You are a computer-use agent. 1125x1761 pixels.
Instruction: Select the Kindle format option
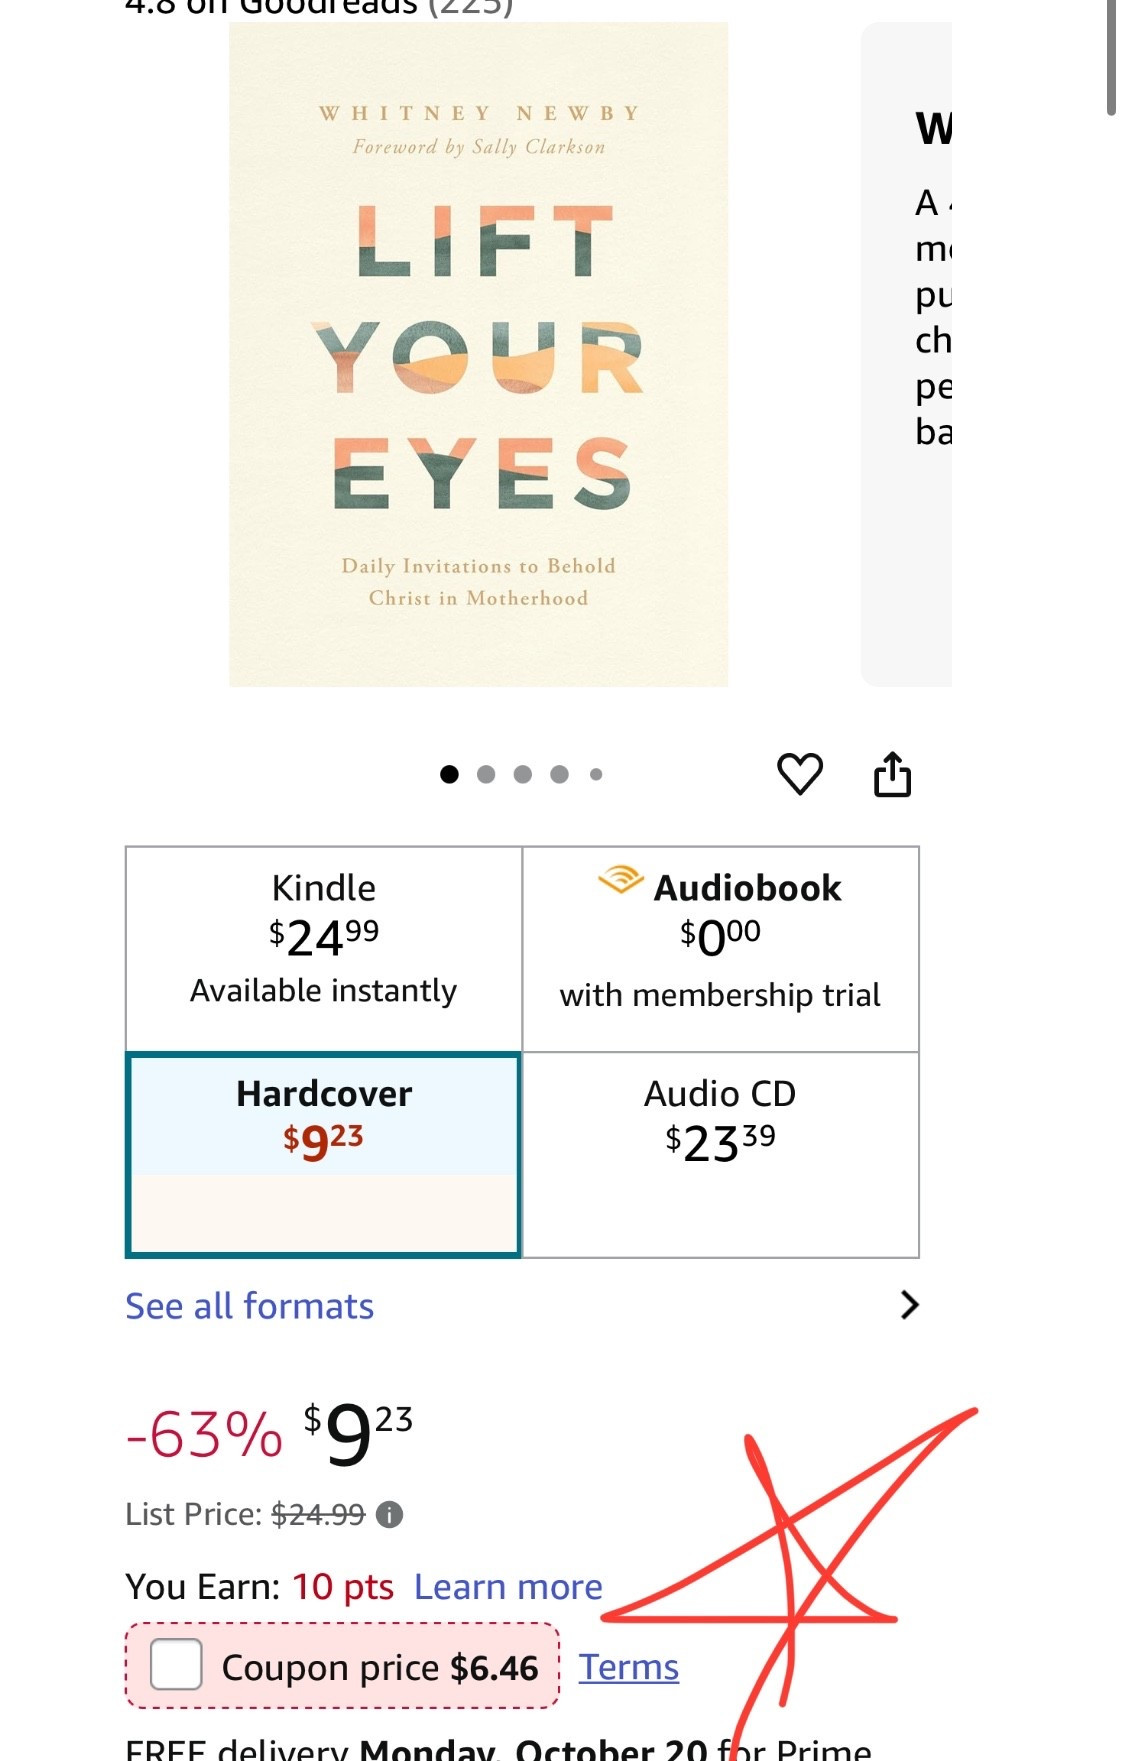tap(324, 948)
